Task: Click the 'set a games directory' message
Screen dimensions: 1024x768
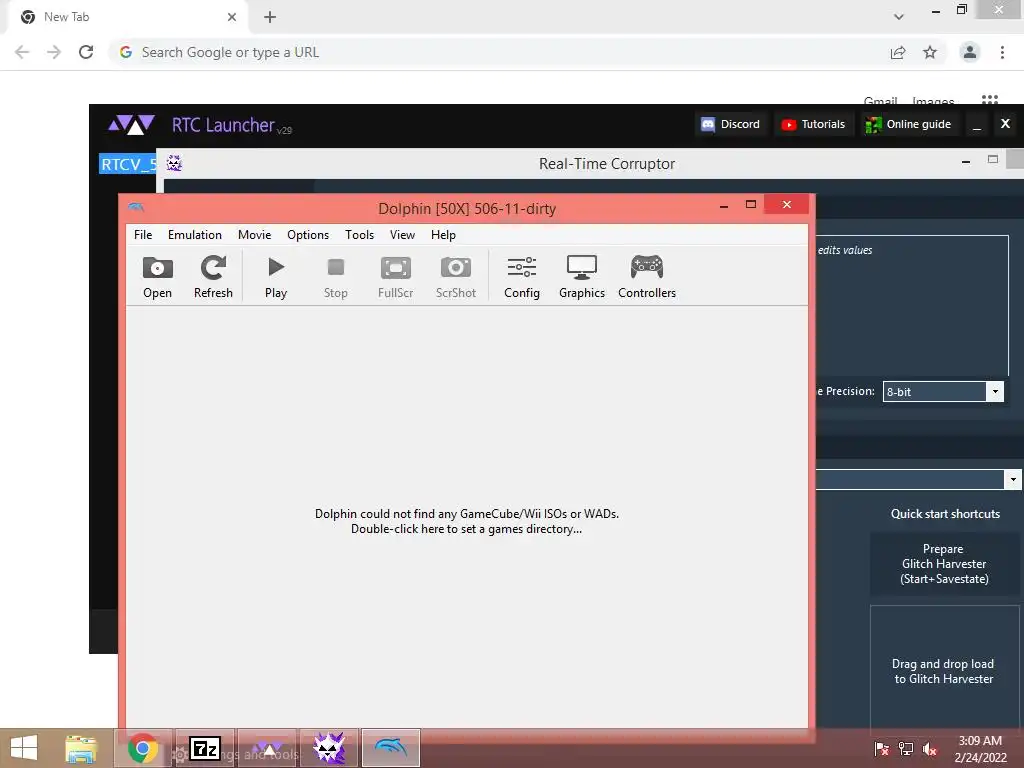Action: 466,521
